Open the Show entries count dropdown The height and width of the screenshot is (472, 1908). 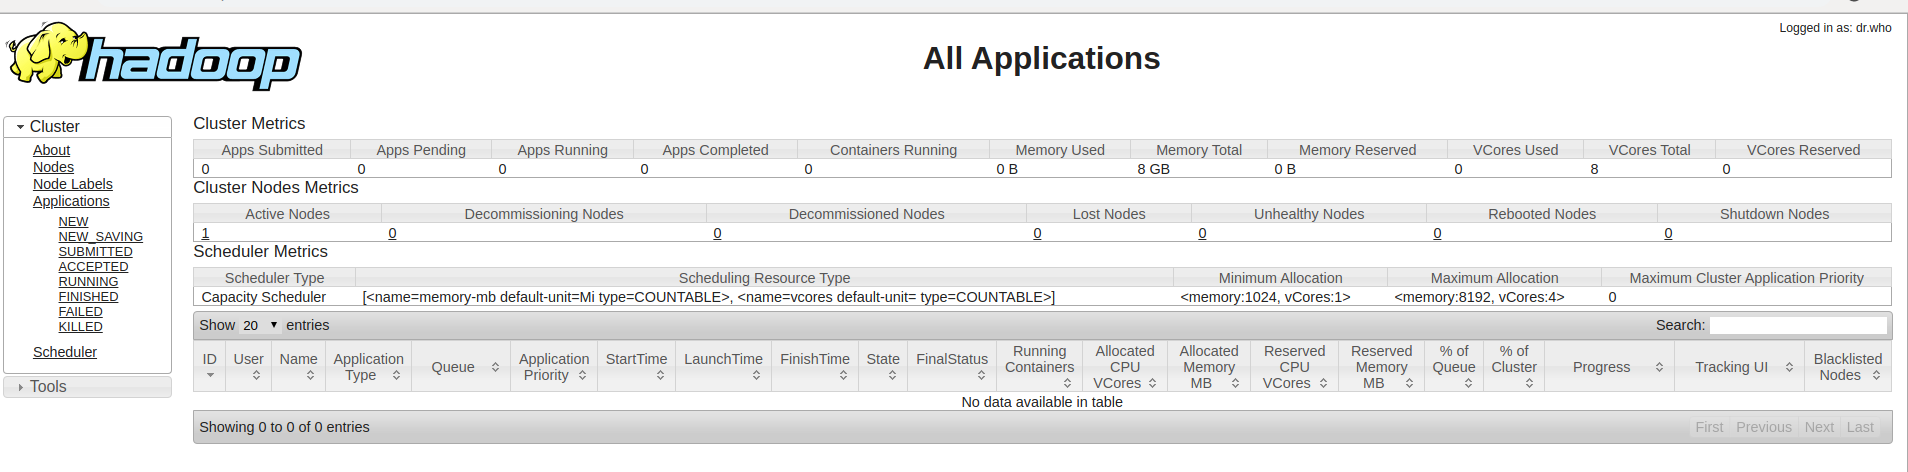[x=260, y=325]
